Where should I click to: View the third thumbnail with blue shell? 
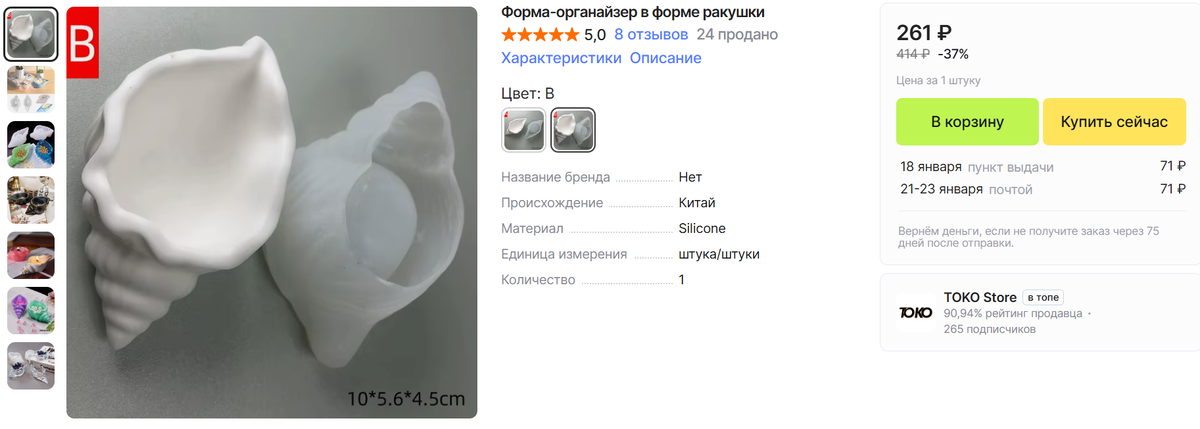click(x=31, y=145)
